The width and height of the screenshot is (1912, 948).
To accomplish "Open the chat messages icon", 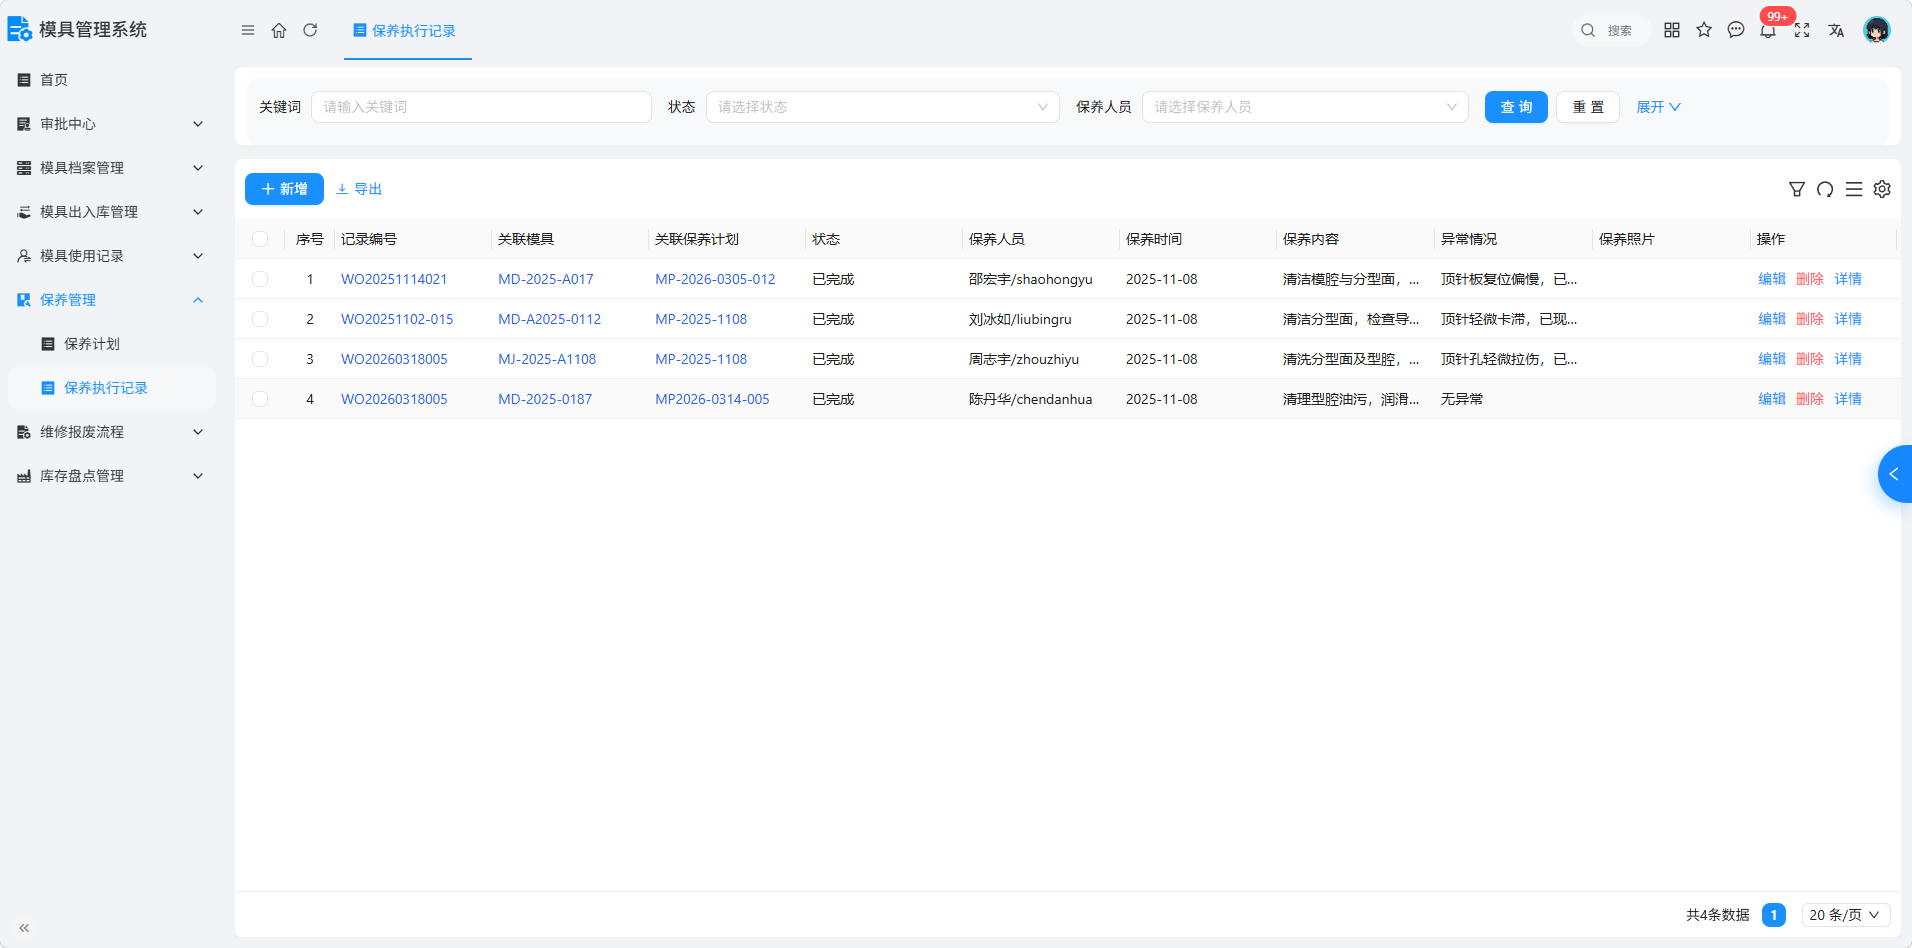I will [1736, 30].
